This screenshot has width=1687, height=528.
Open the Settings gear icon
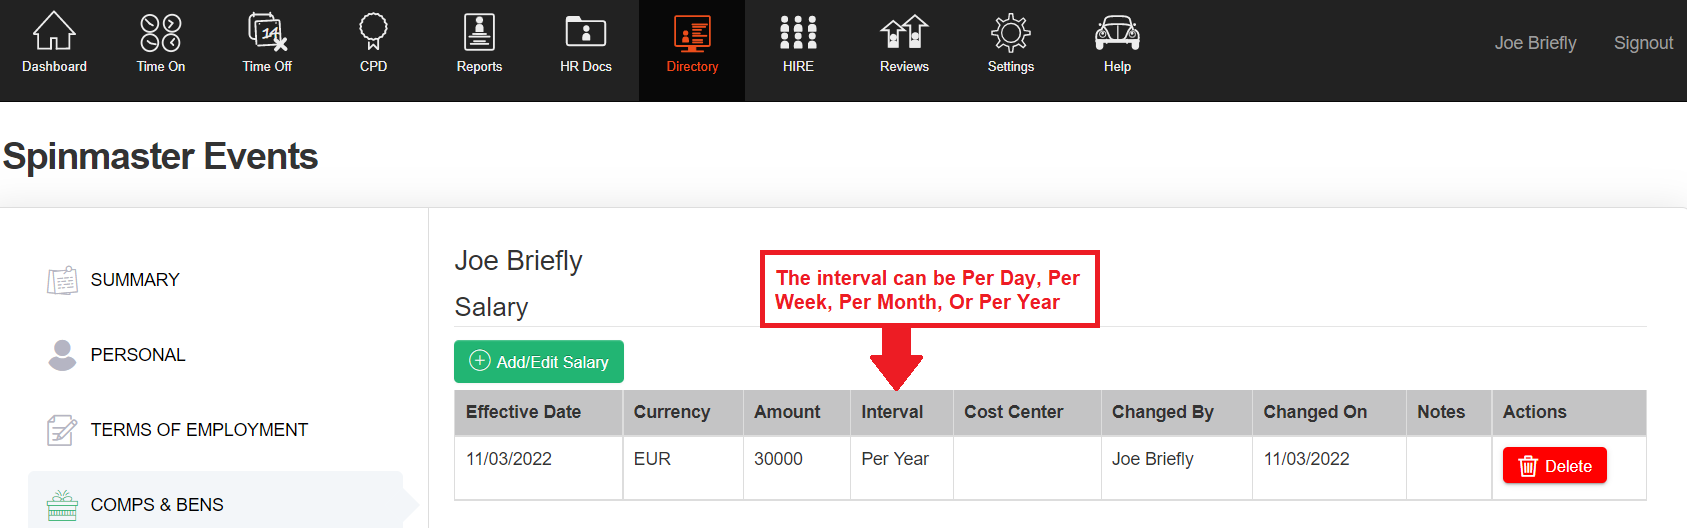click(1011, 33)
